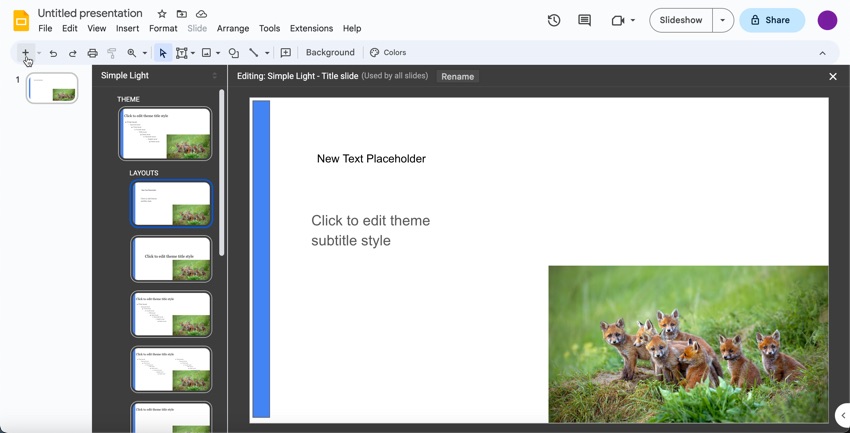
Task: Check the cloud document status icon
Action: click(201, 14)
